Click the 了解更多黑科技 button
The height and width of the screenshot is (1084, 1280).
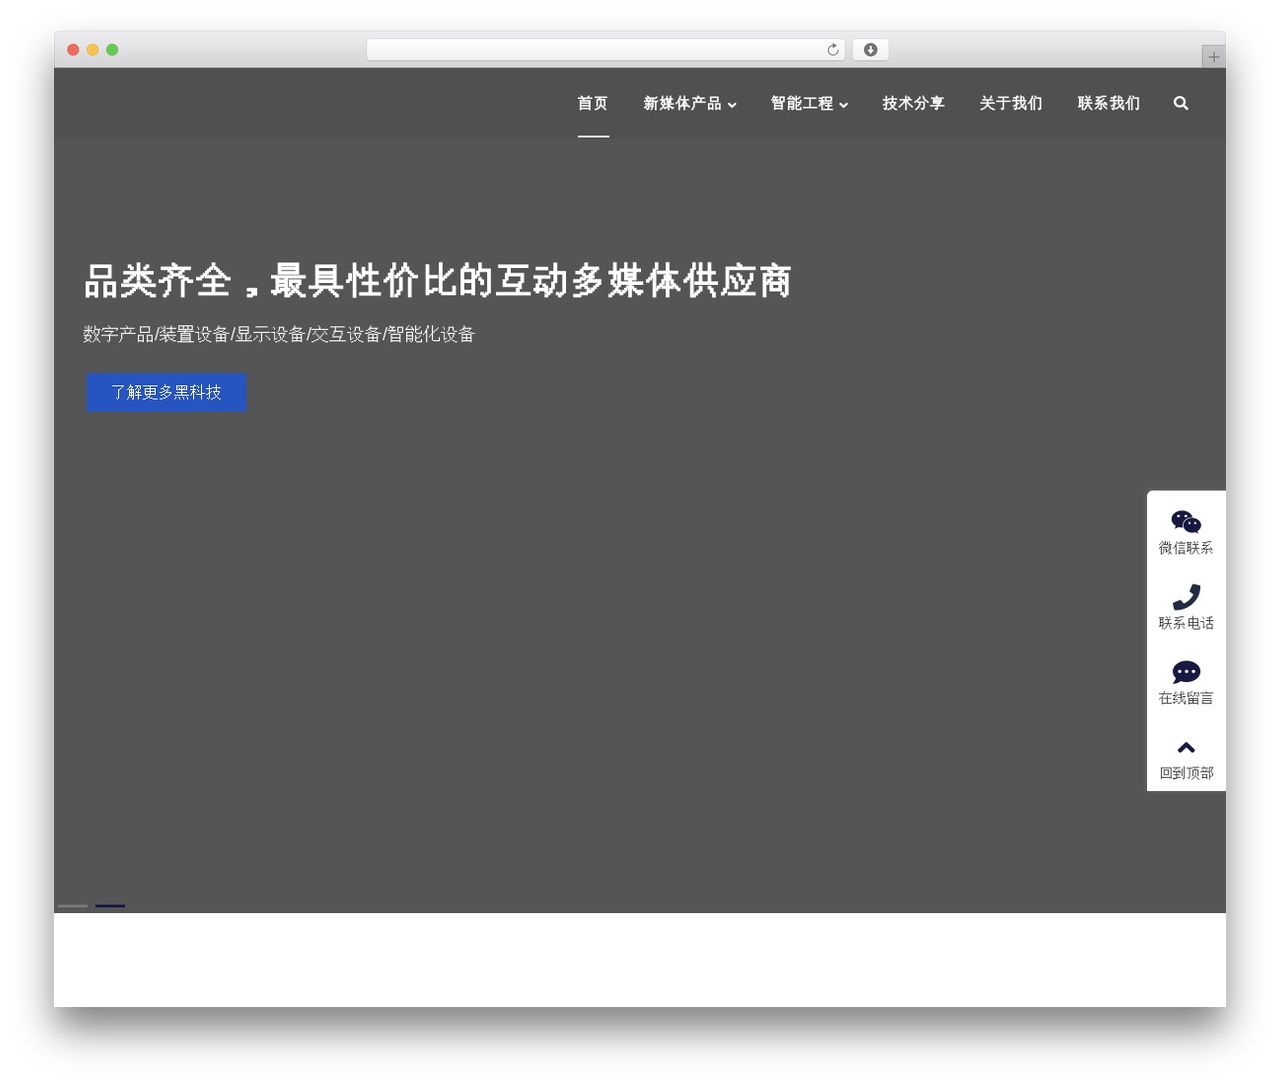166,392
